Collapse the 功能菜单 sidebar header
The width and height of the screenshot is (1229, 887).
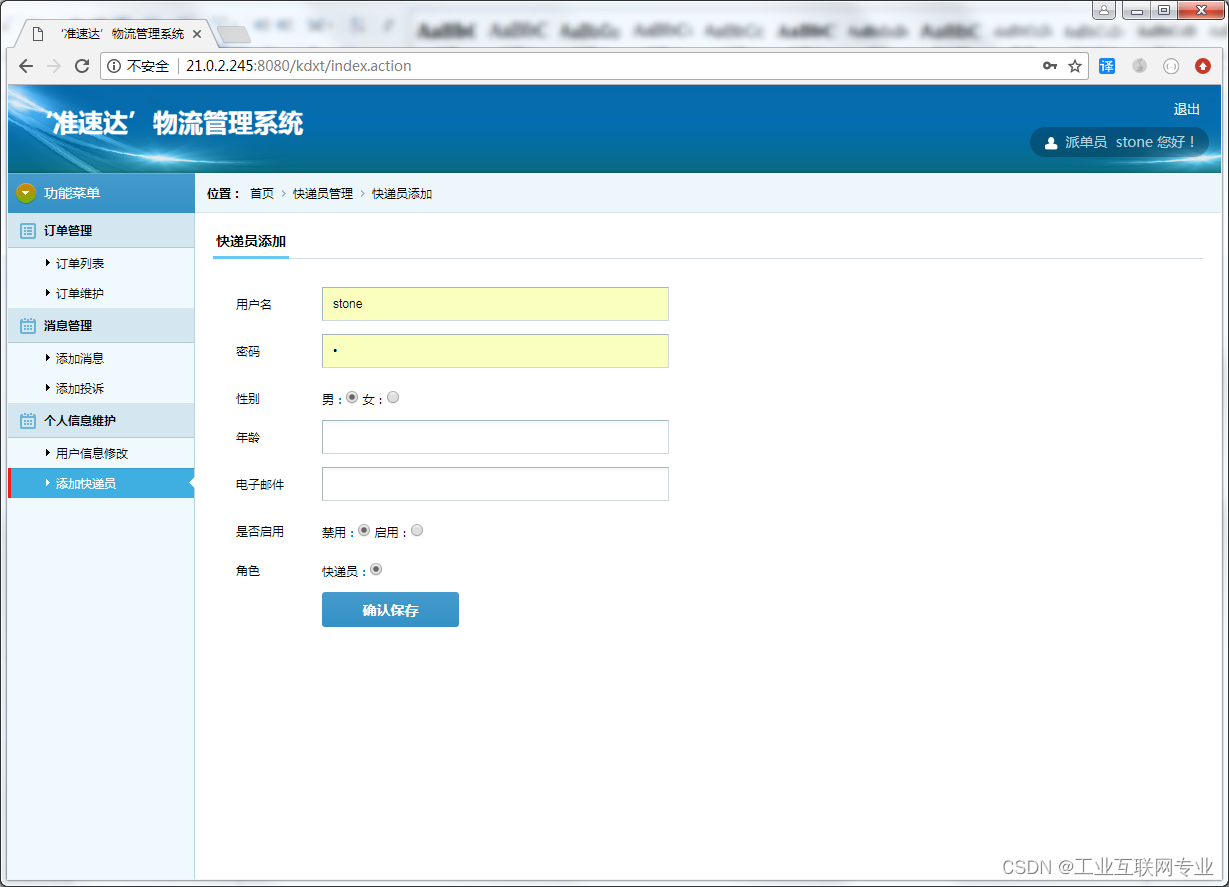point(101,193)
